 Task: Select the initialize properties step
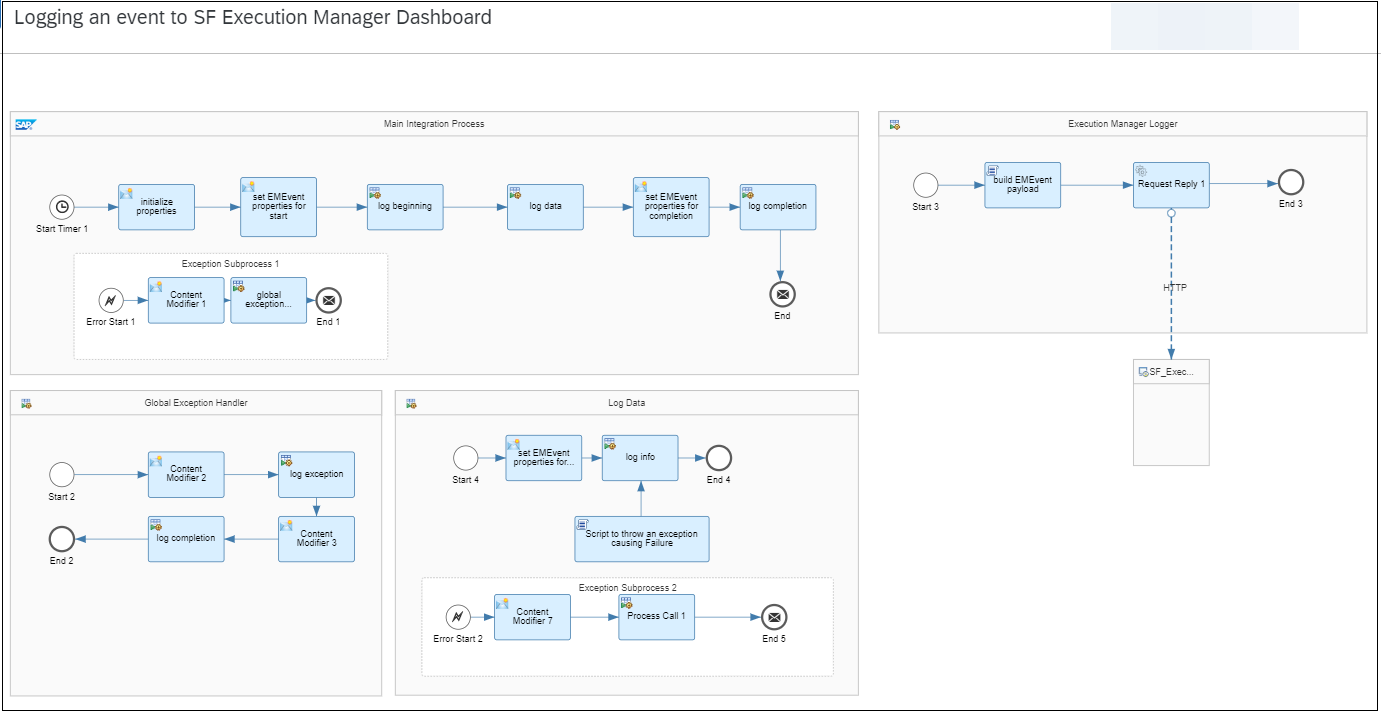point(156,207)
